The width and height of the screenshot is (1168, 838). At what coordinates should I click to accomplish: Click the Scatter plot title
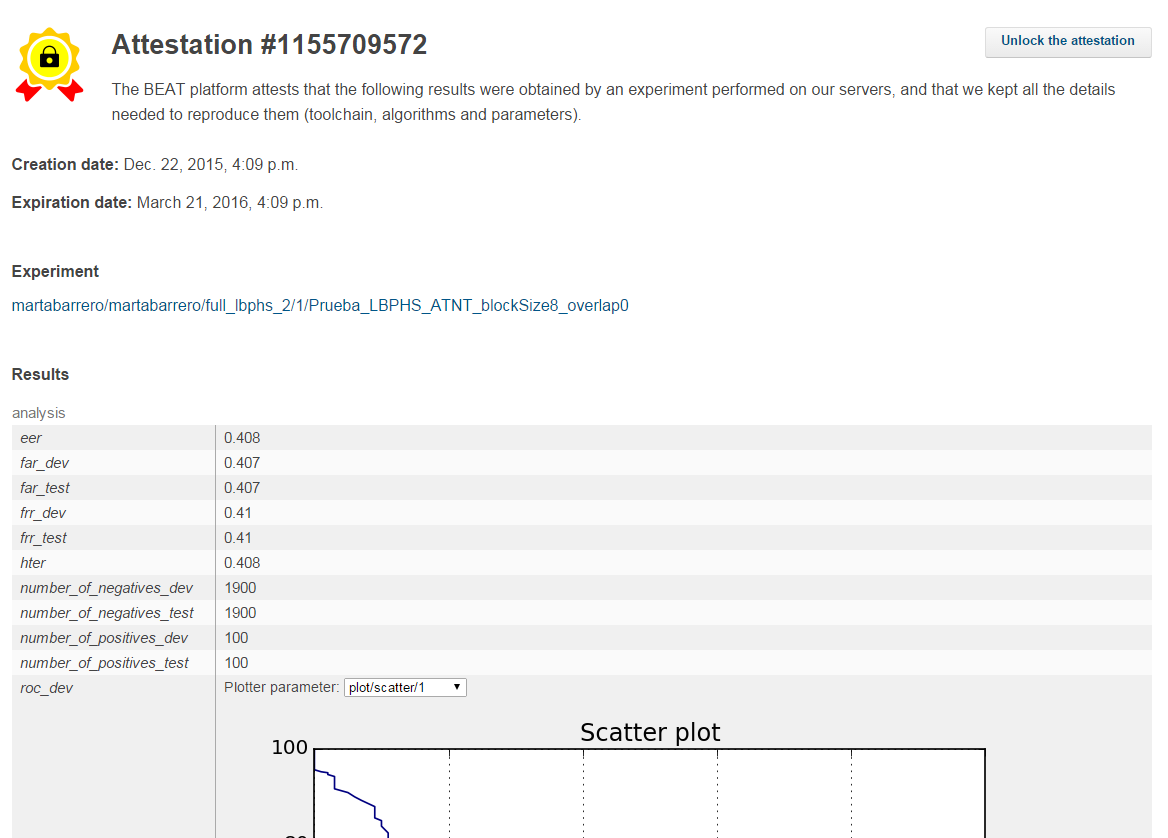click(650, 732)
